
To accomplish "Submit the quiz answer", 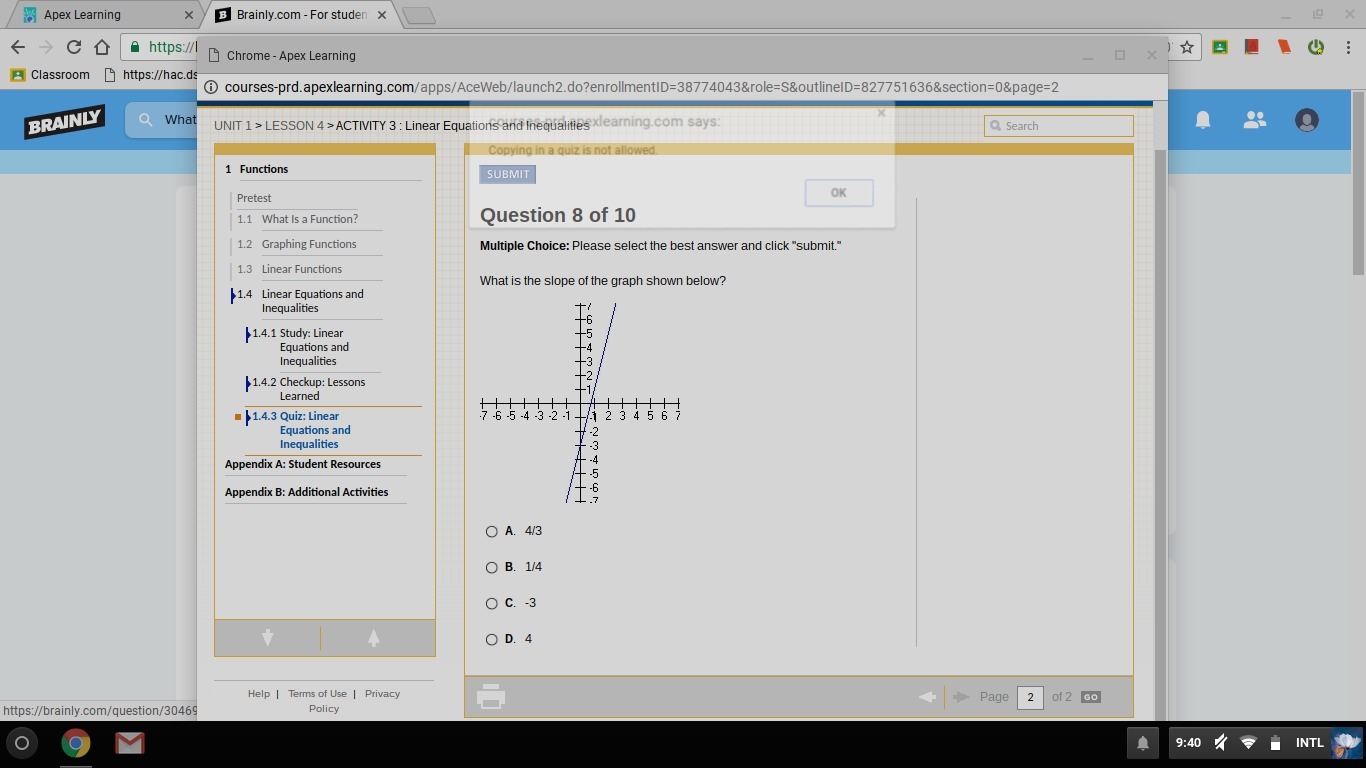I will (508, 174).
